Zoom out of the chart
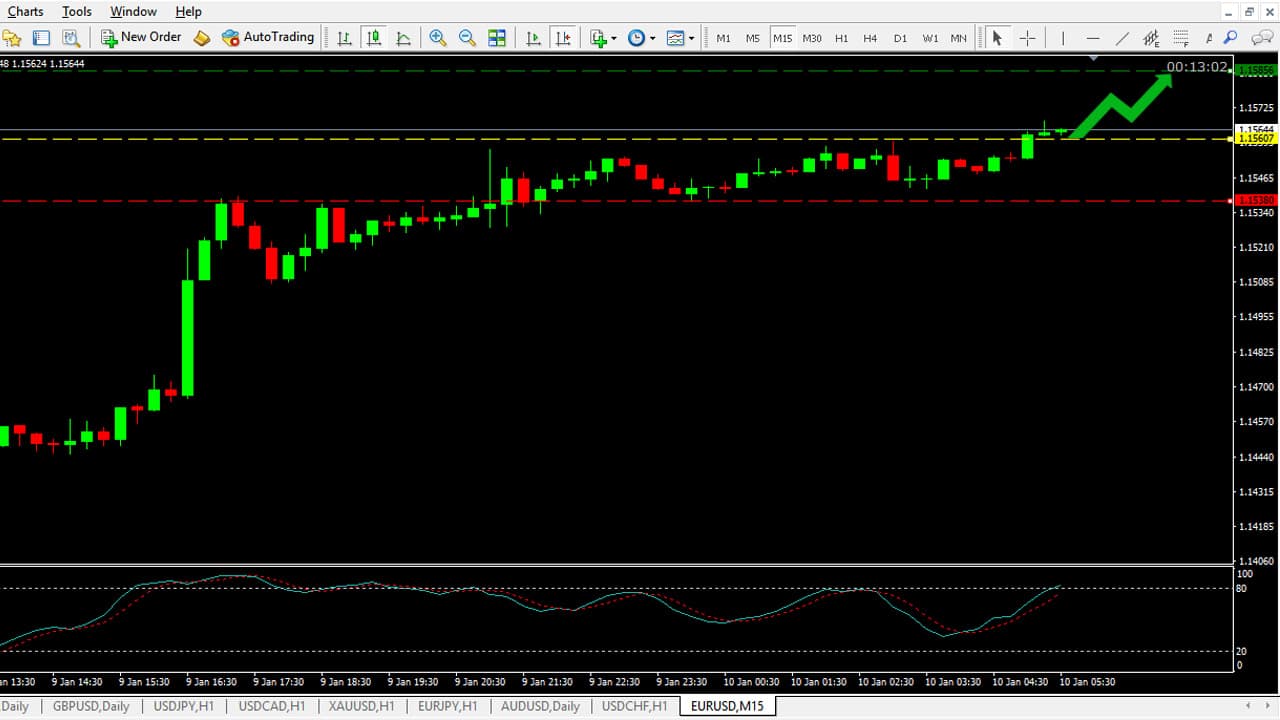 pyautogui.click(x=467, y=38)
